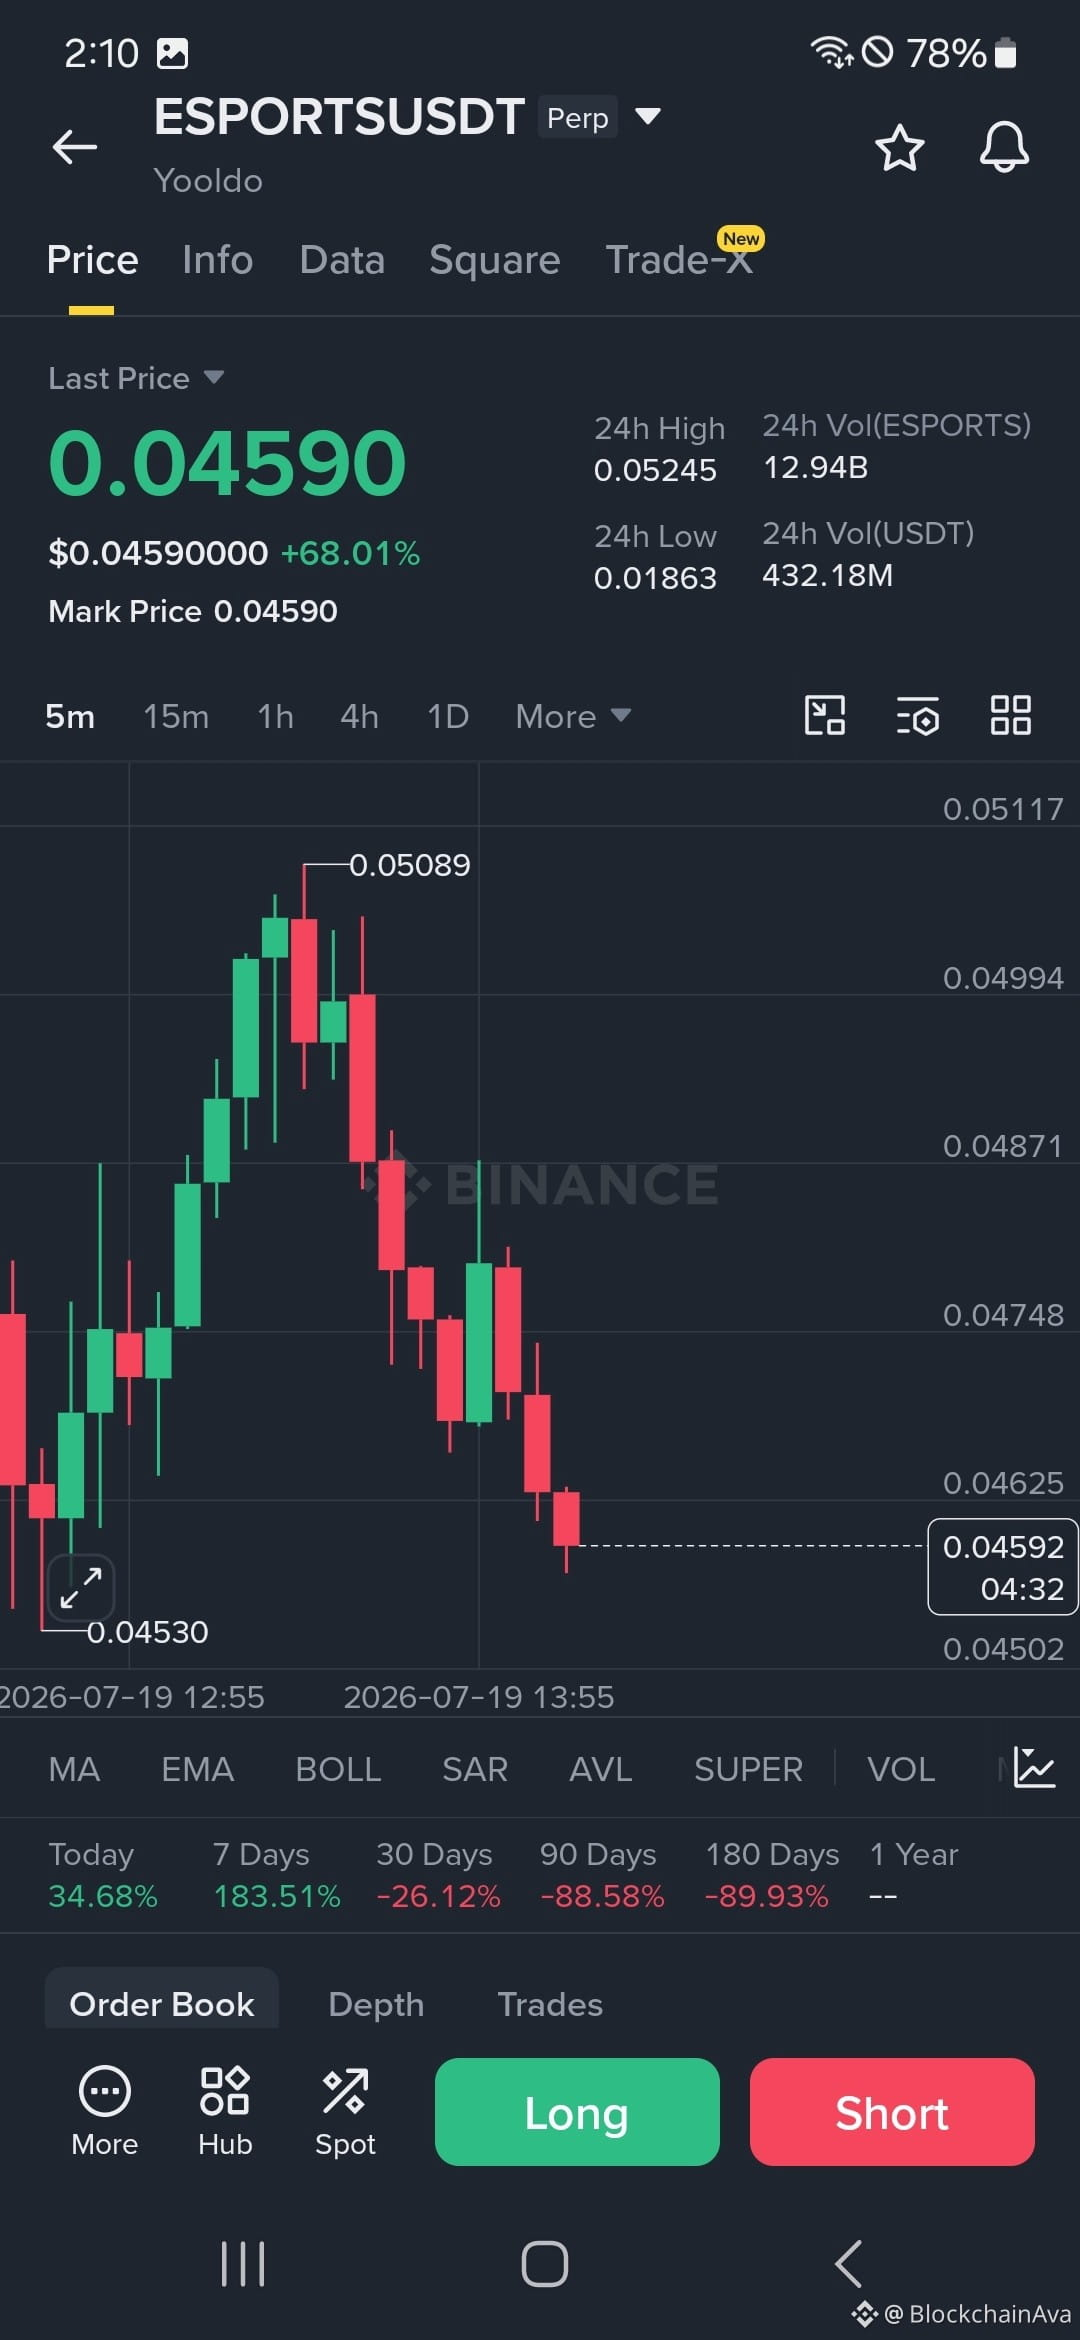Screen dimensions: 1080x2340
Task: Select the 1D timeframe
Action: [x=447, y=716]
